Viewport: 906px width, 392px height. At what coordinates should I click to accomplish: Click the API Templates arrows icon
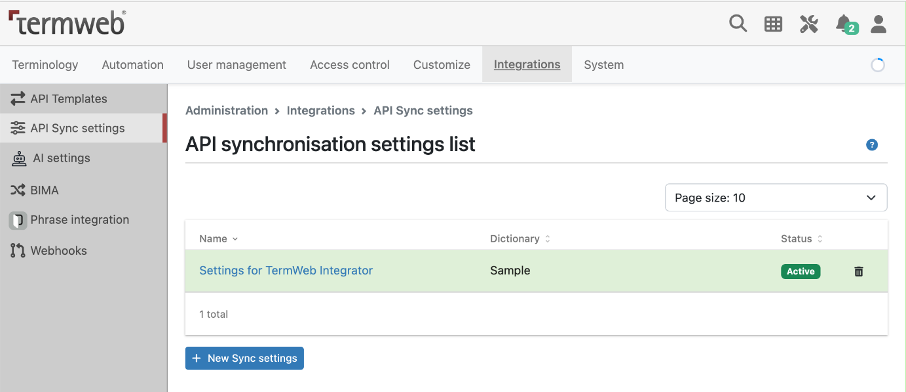tap(18, 99)
